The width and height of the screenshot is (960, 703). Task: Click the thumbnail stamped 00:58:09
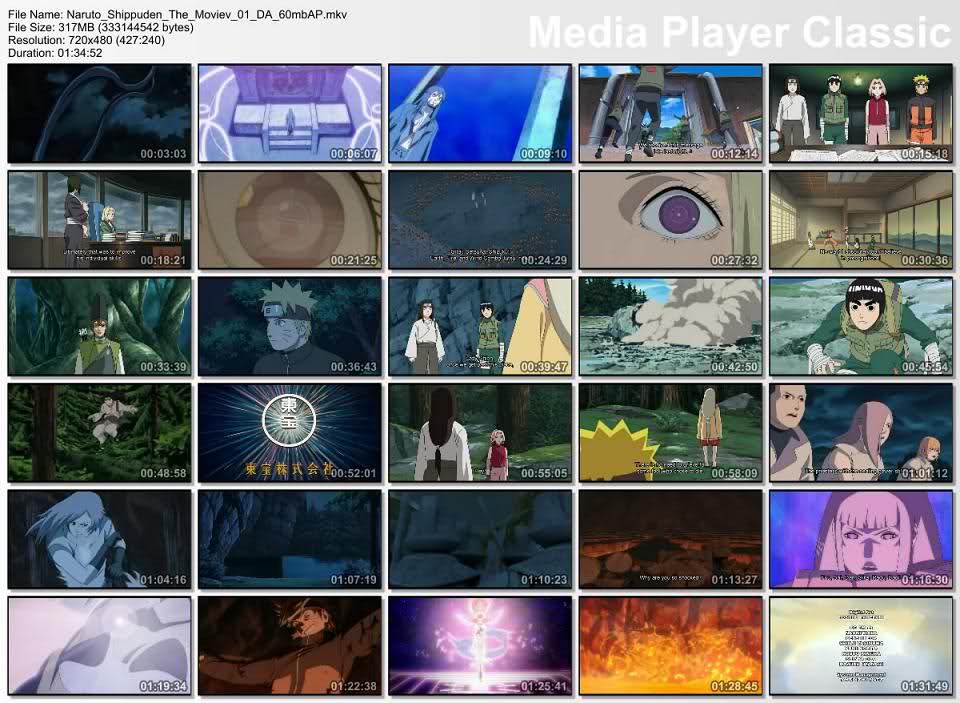670,433
